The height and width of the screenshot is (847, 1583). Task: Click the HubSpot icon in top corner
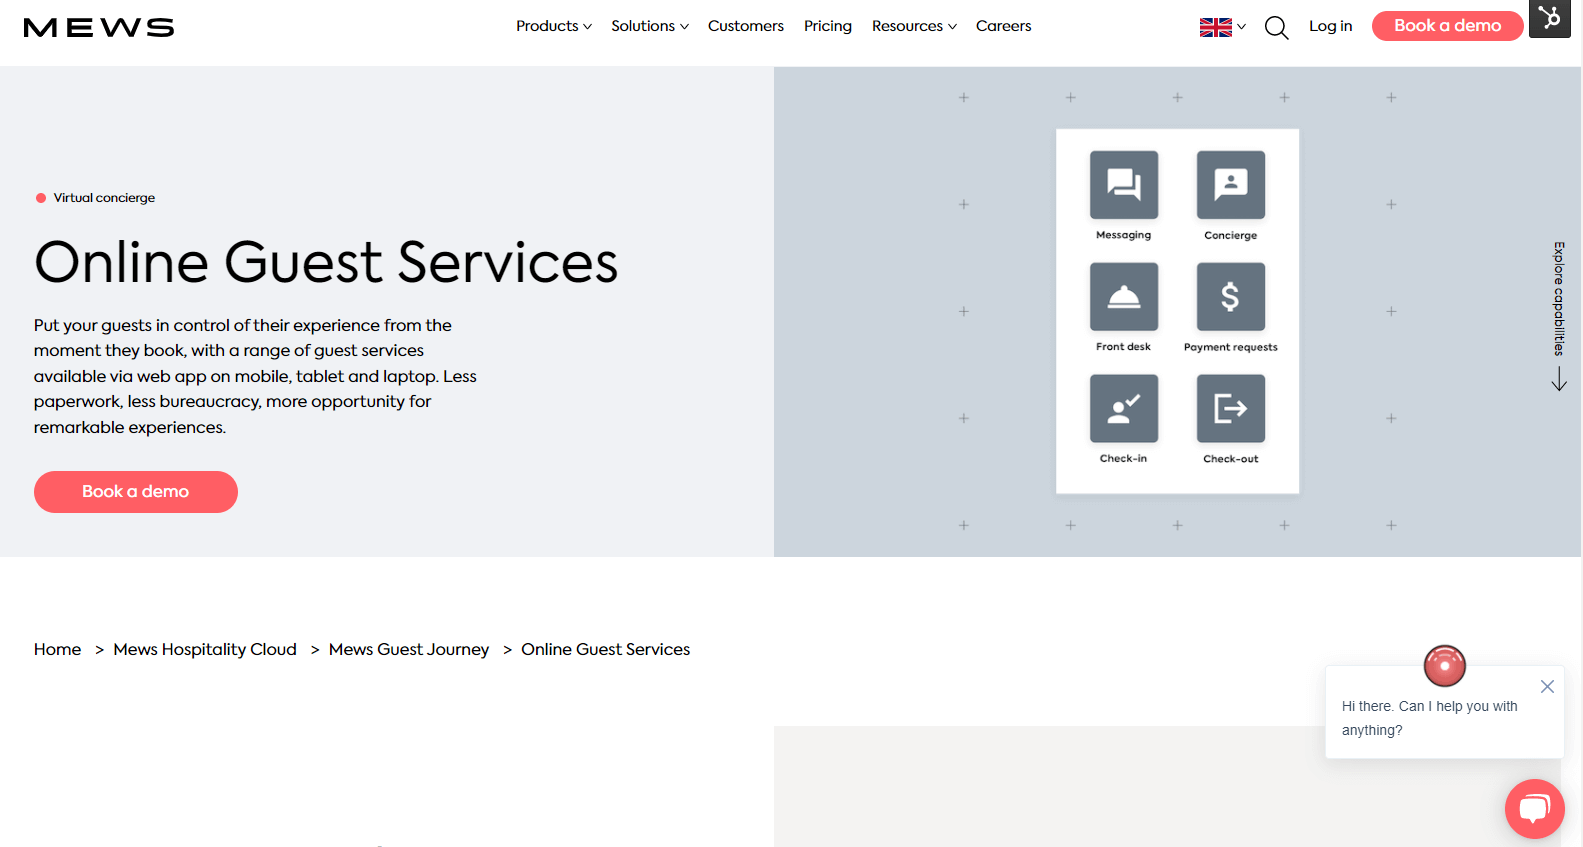1549,18
